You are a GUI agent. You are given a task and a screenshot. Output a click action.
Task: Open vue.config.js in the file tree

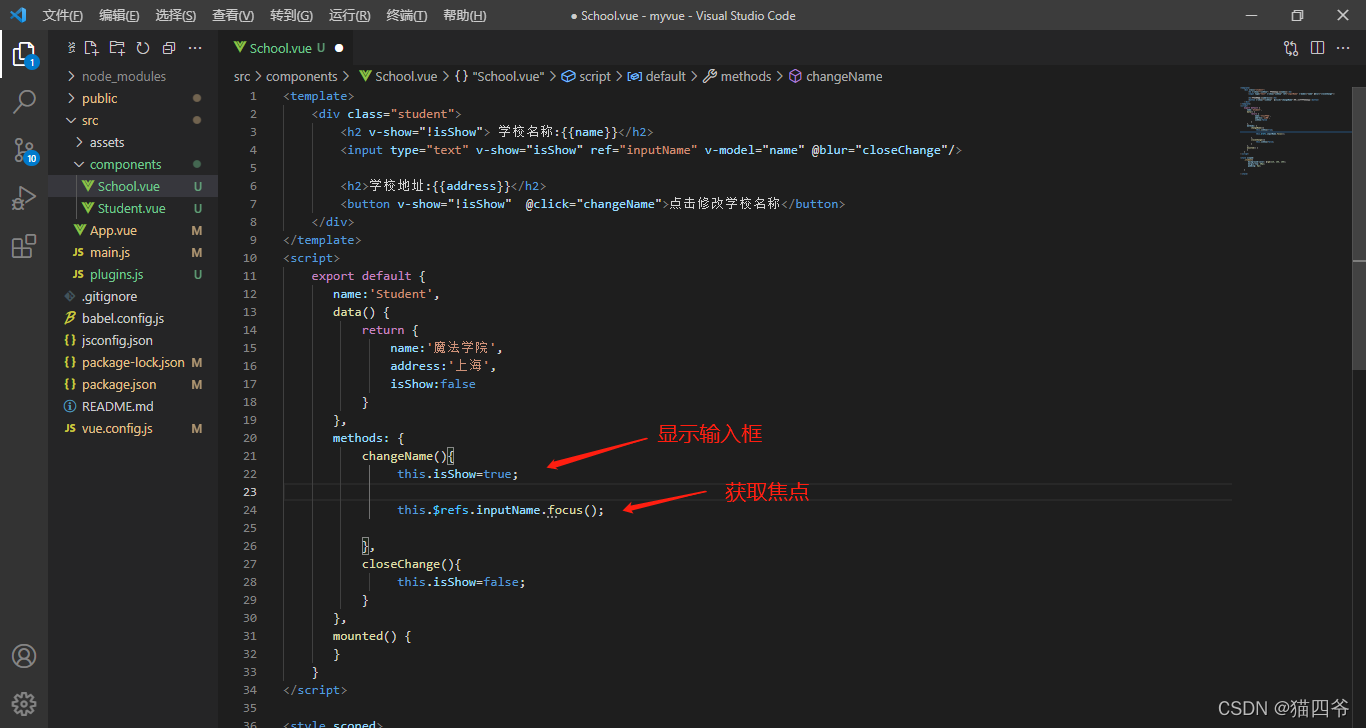tap(133, 428)
